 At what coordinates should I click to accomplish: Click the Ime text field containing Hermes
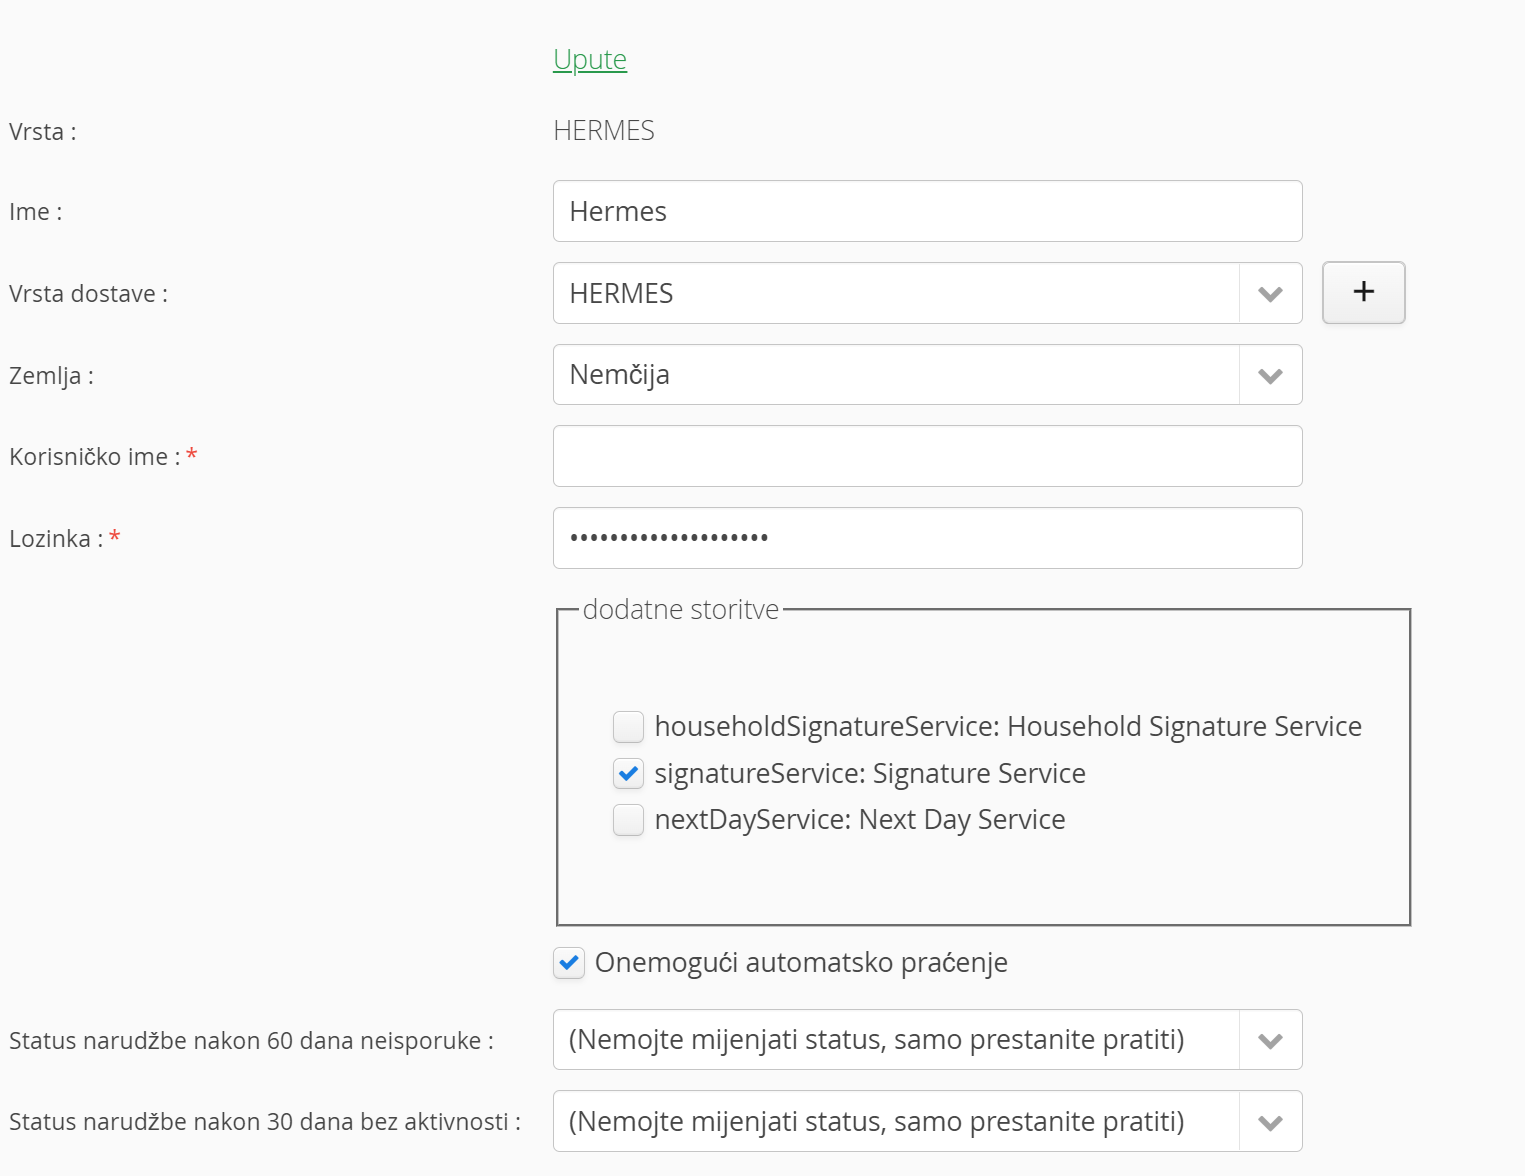tap(927, 211)
